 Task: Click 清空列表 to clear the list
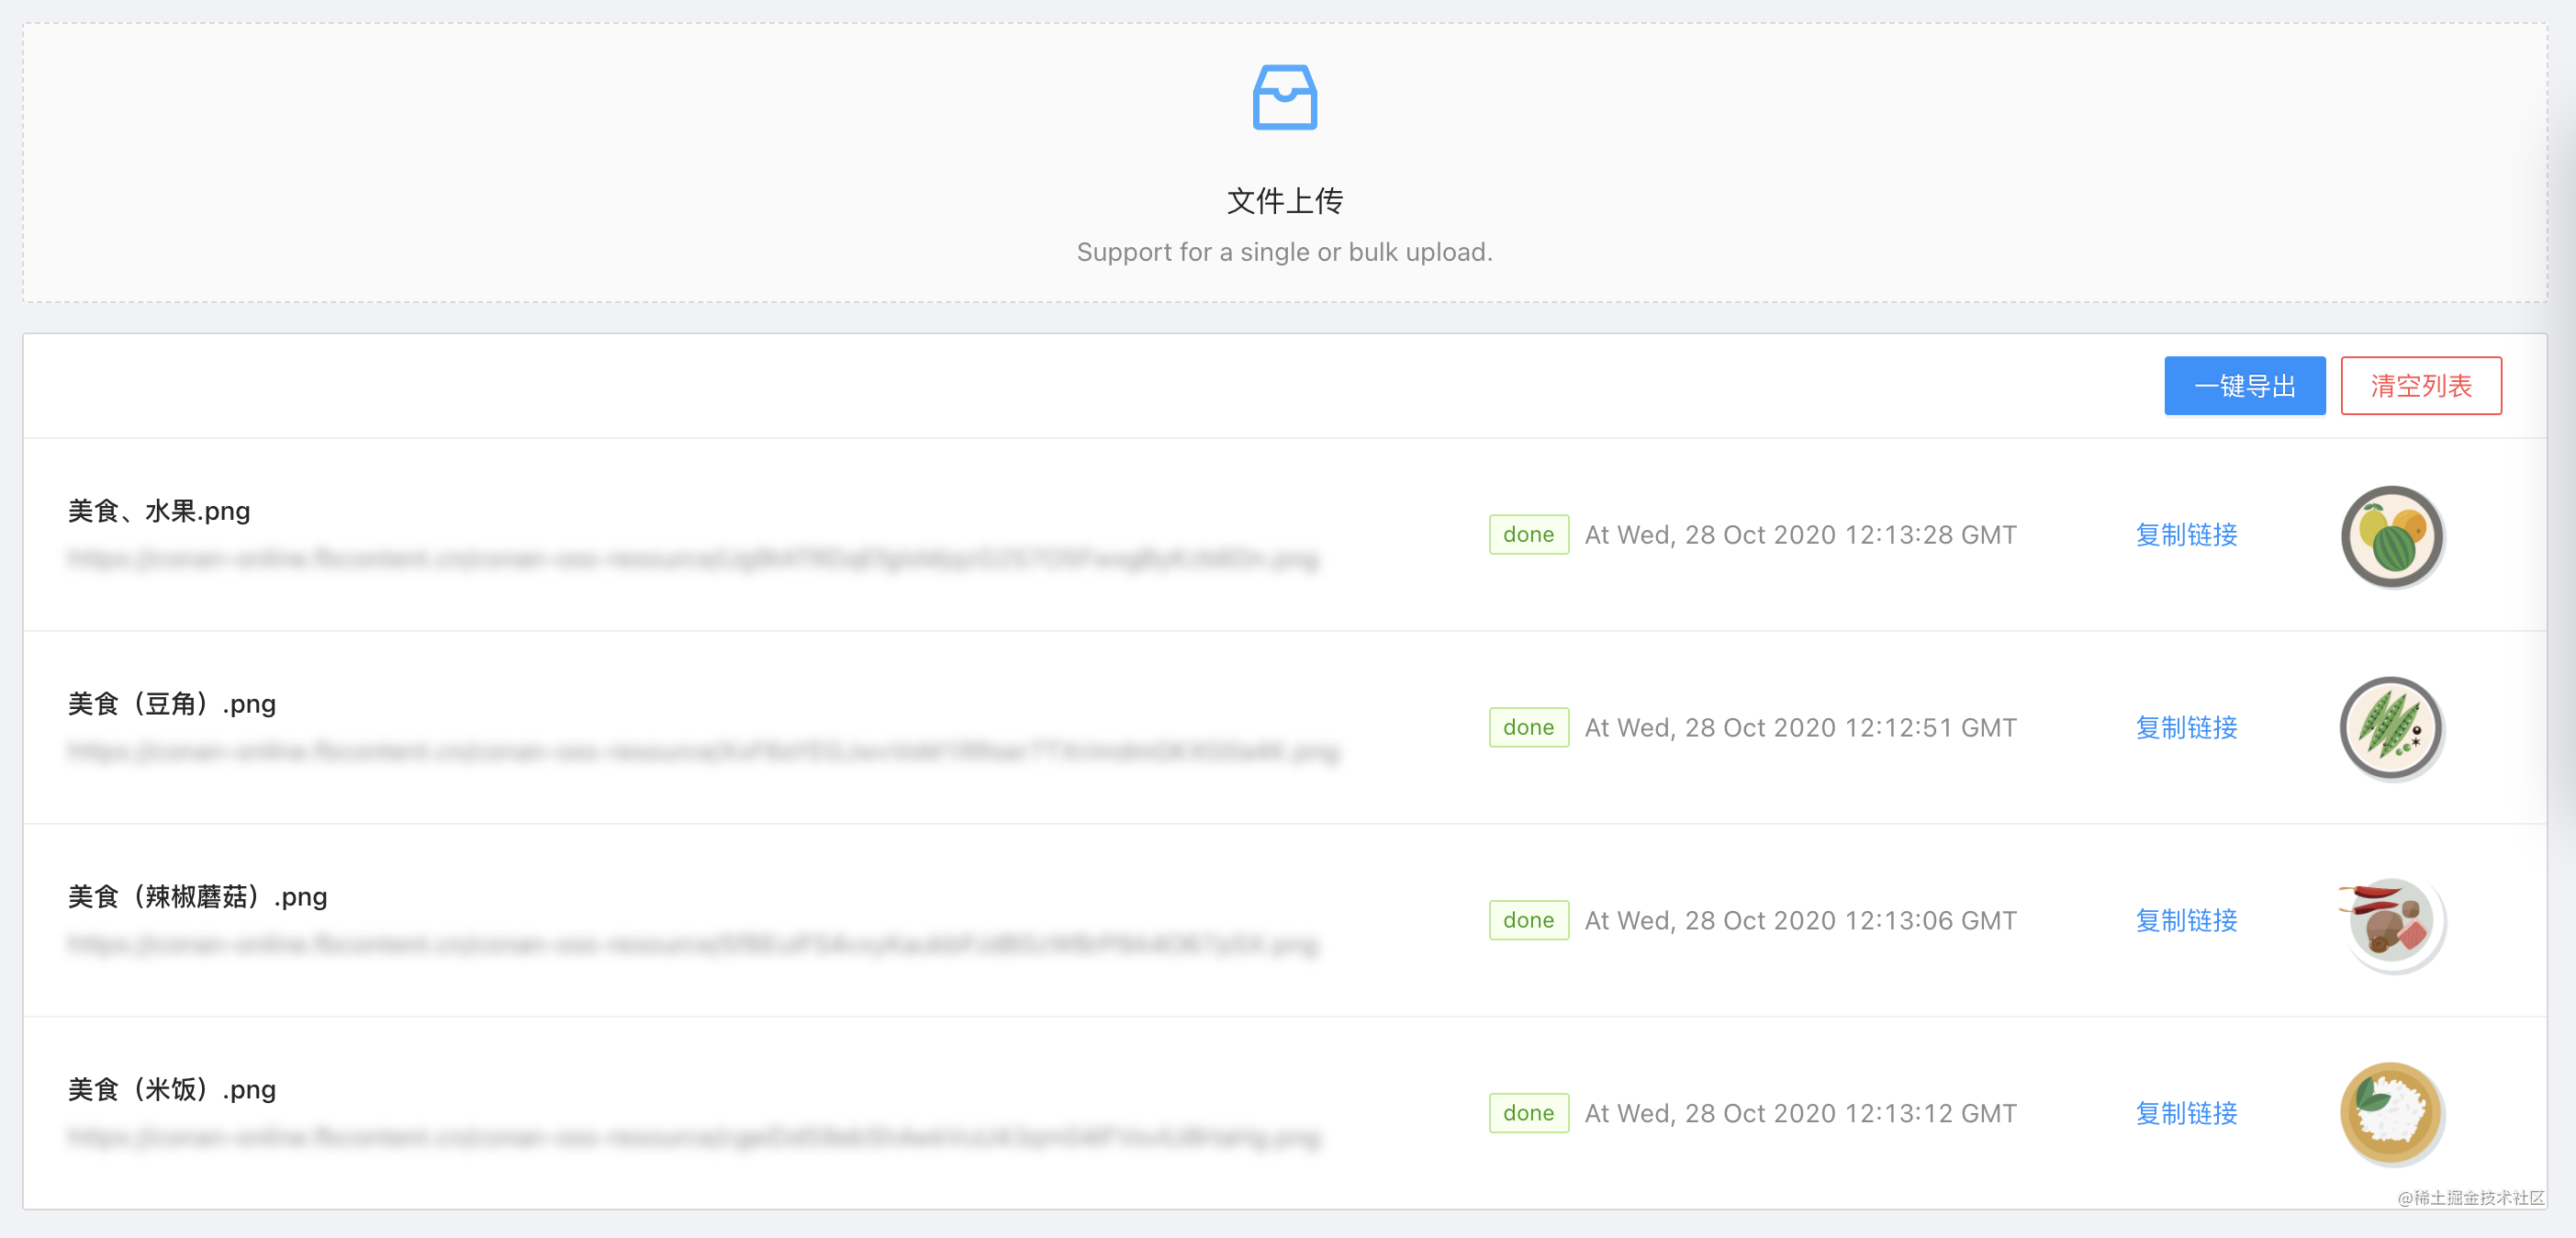pyautogui.click(x=2420, y=386)
